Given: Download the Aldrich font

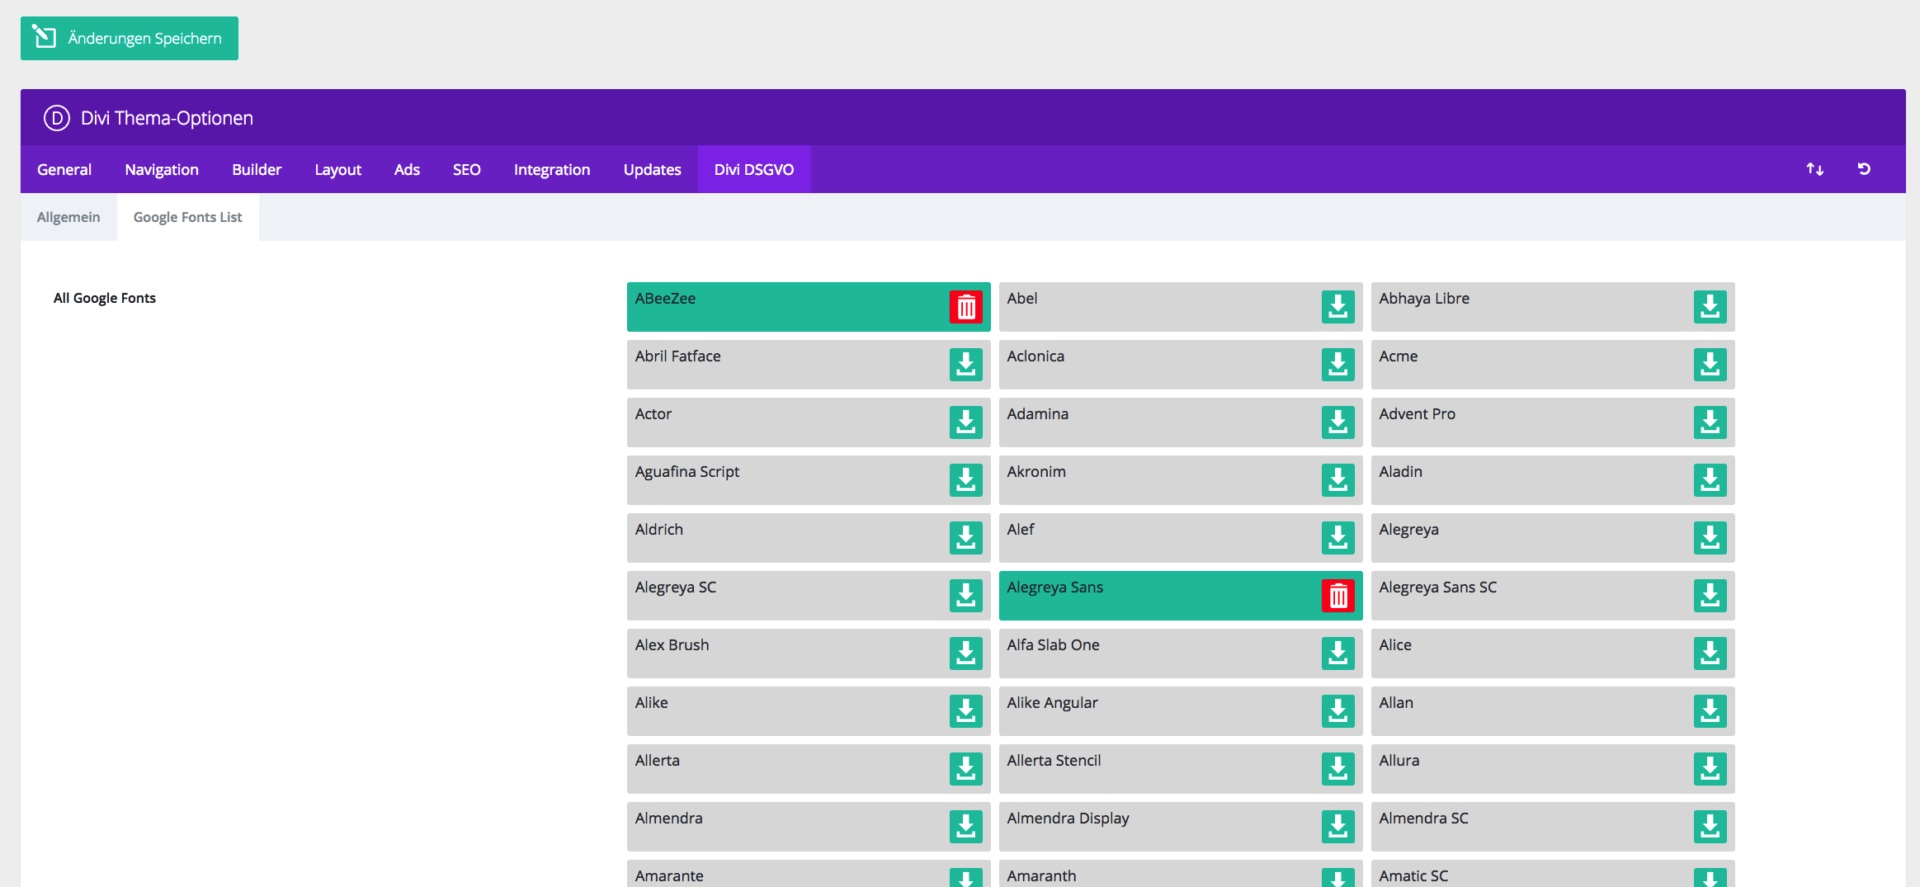Looking at the screenshot, I should click(966, 538).
